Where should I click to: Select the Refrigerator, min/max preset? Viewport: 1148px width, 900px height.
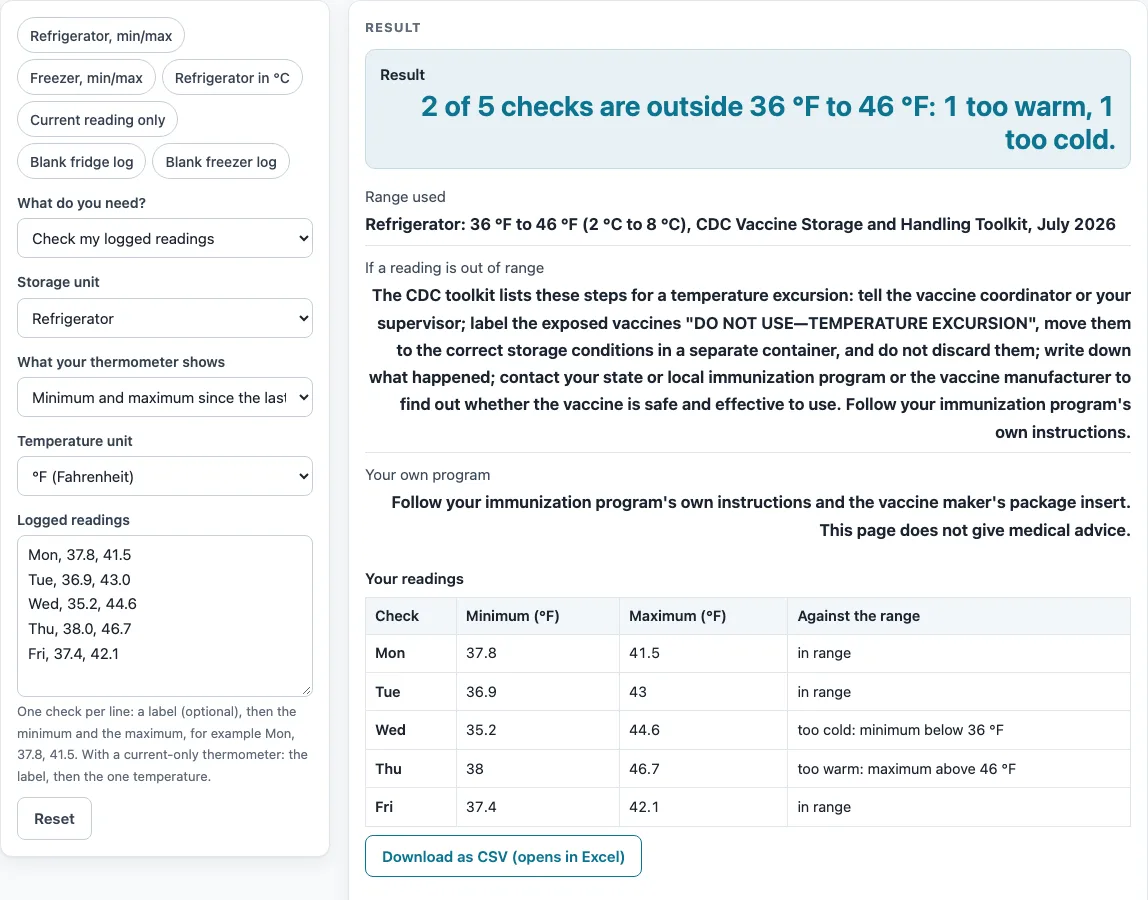[101, 36]
